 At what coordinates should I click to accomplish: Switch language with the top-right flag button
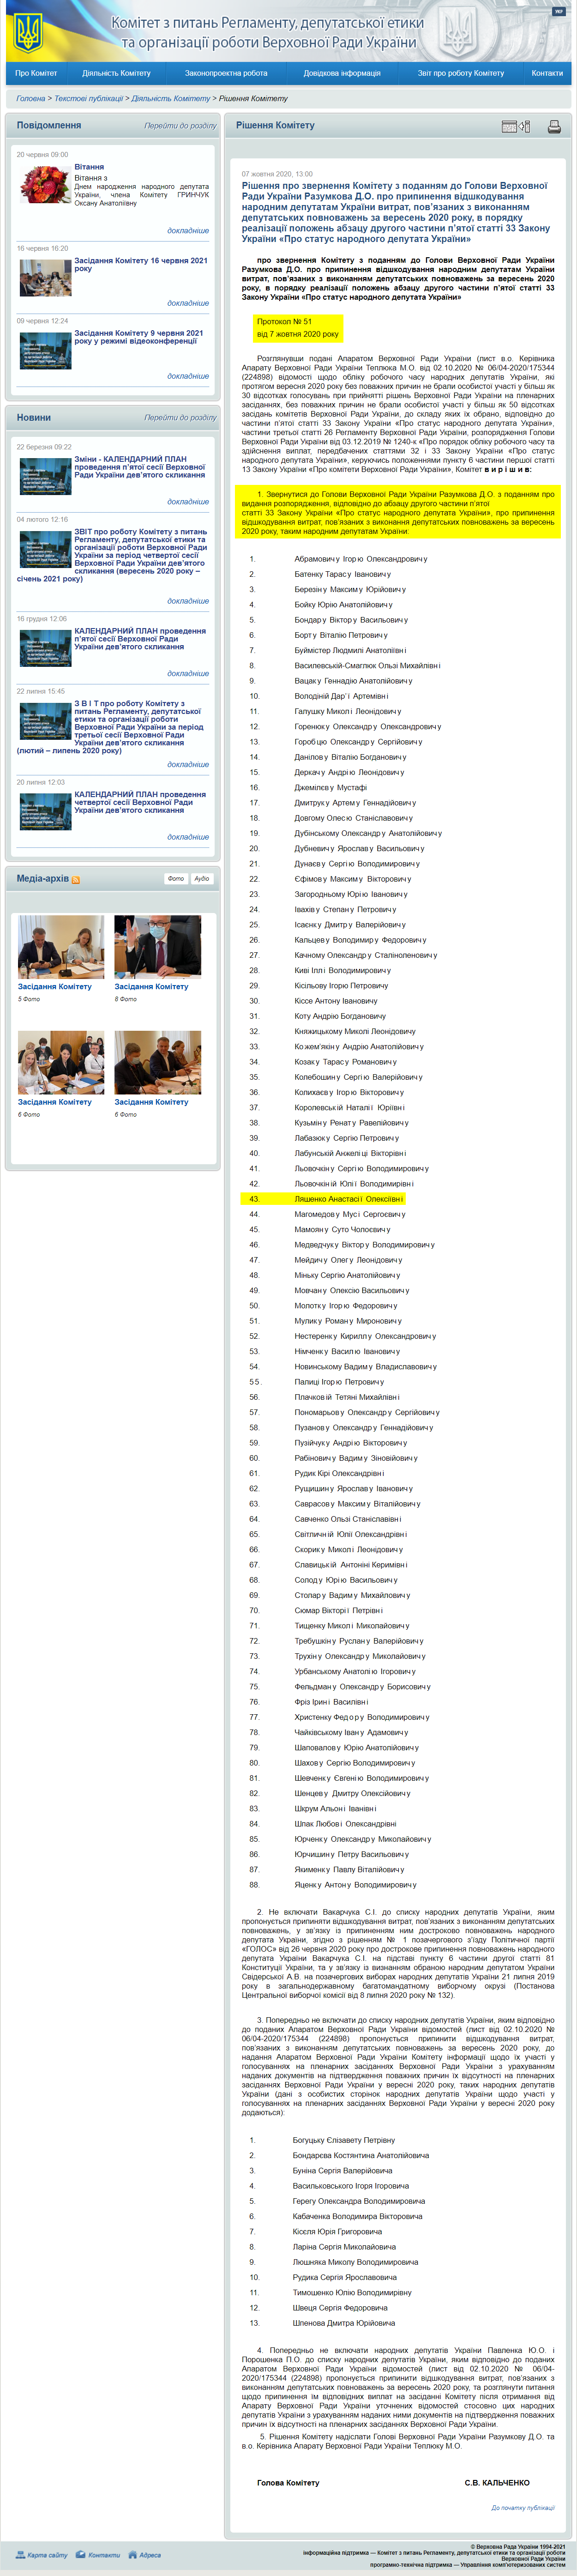pyautogui.click(x=558, y=12)
